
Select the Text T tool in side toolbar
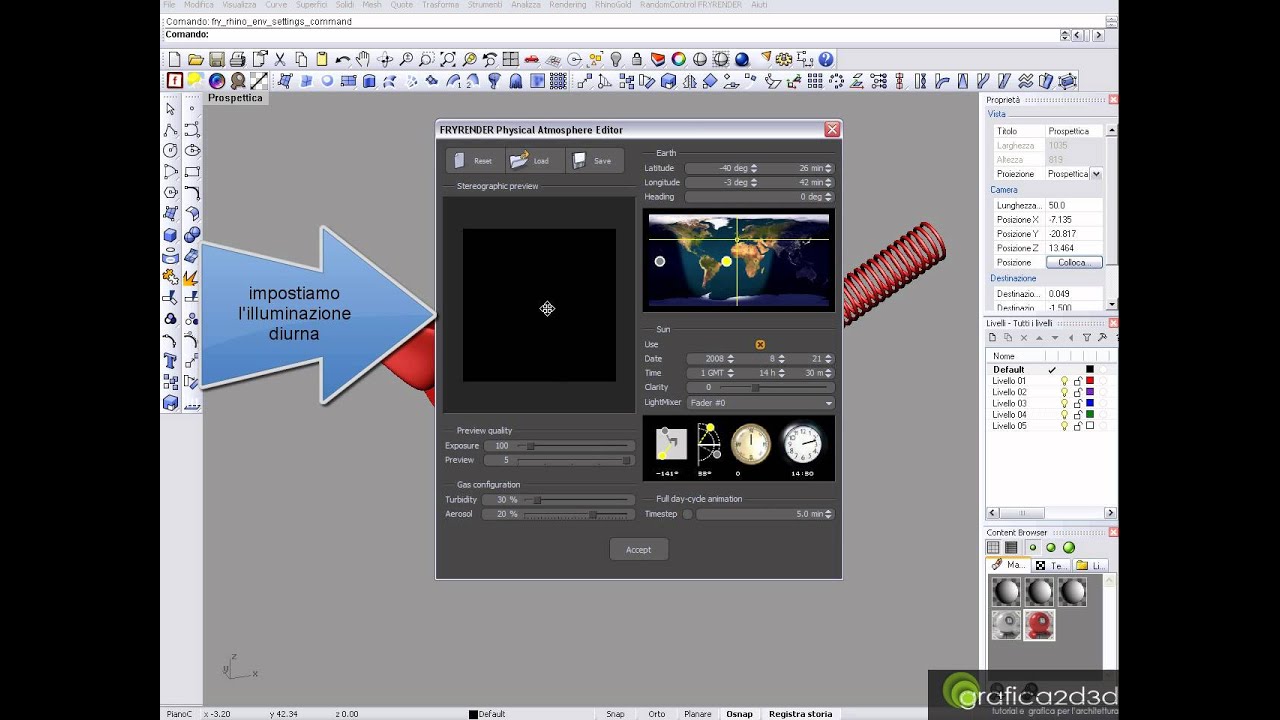coord(170,361)
